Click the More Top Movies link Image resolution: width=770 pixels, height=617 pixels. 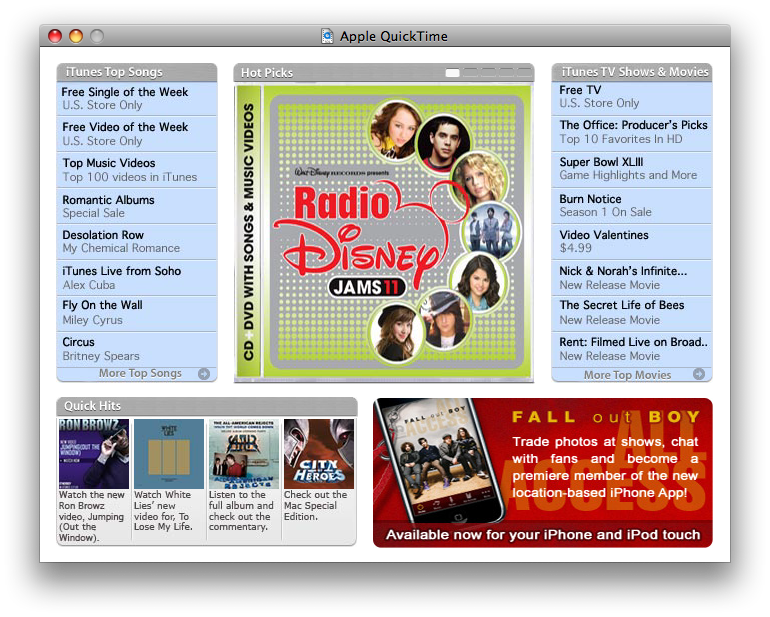(x=627, y=375)
